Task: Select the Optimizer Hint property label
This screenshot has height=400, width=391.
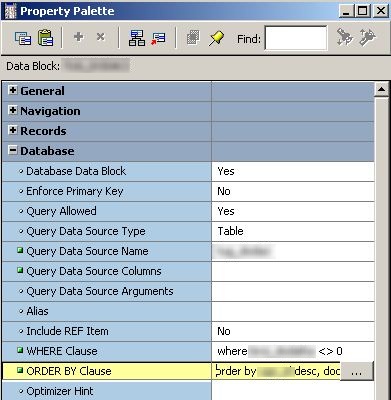Action: click(x=60, y=391)
